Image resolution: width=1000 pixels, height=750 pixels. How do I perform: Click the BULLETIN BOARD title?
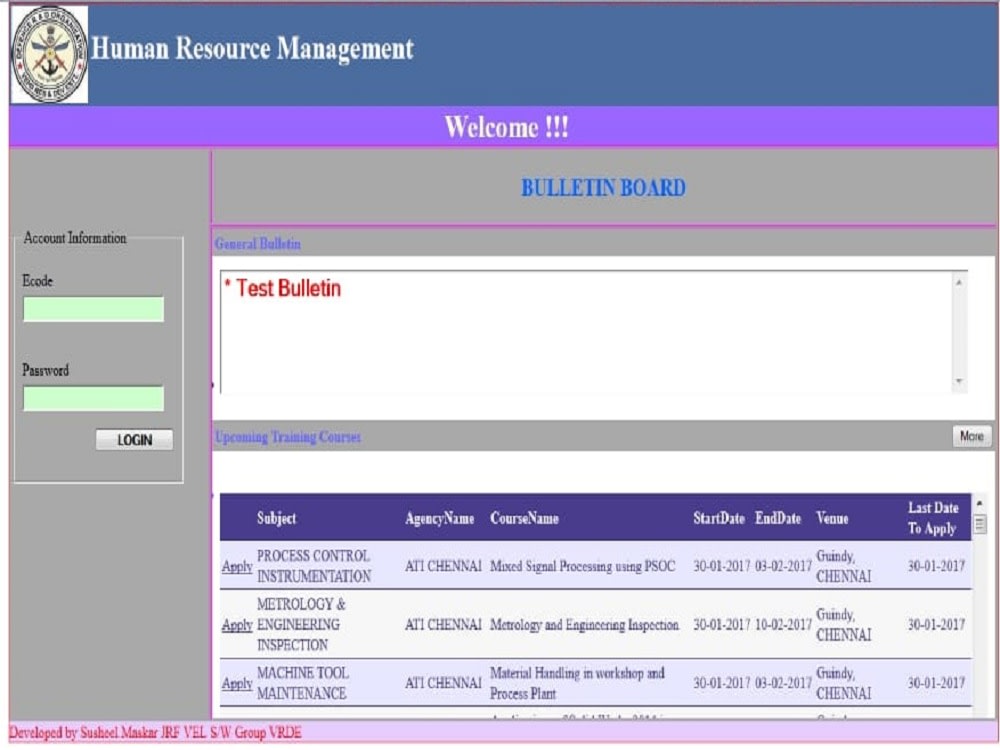tap(603, 188)
